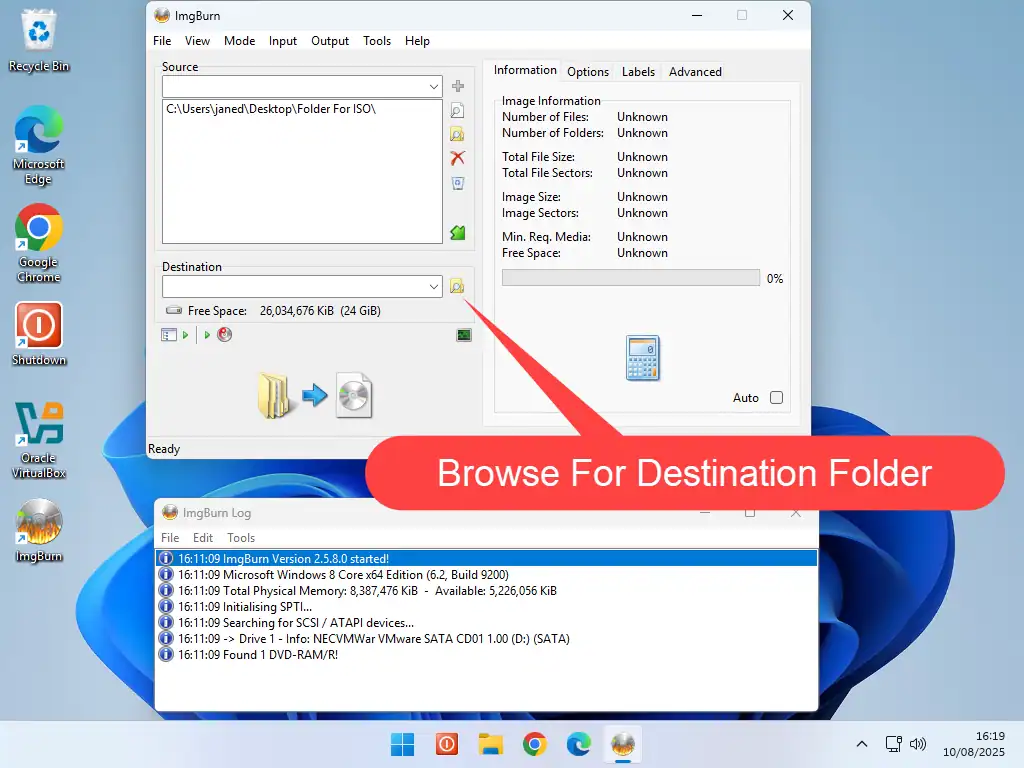Click the green monitor log icon
This screenshot has height=768, width=1024.
(464, 335)
